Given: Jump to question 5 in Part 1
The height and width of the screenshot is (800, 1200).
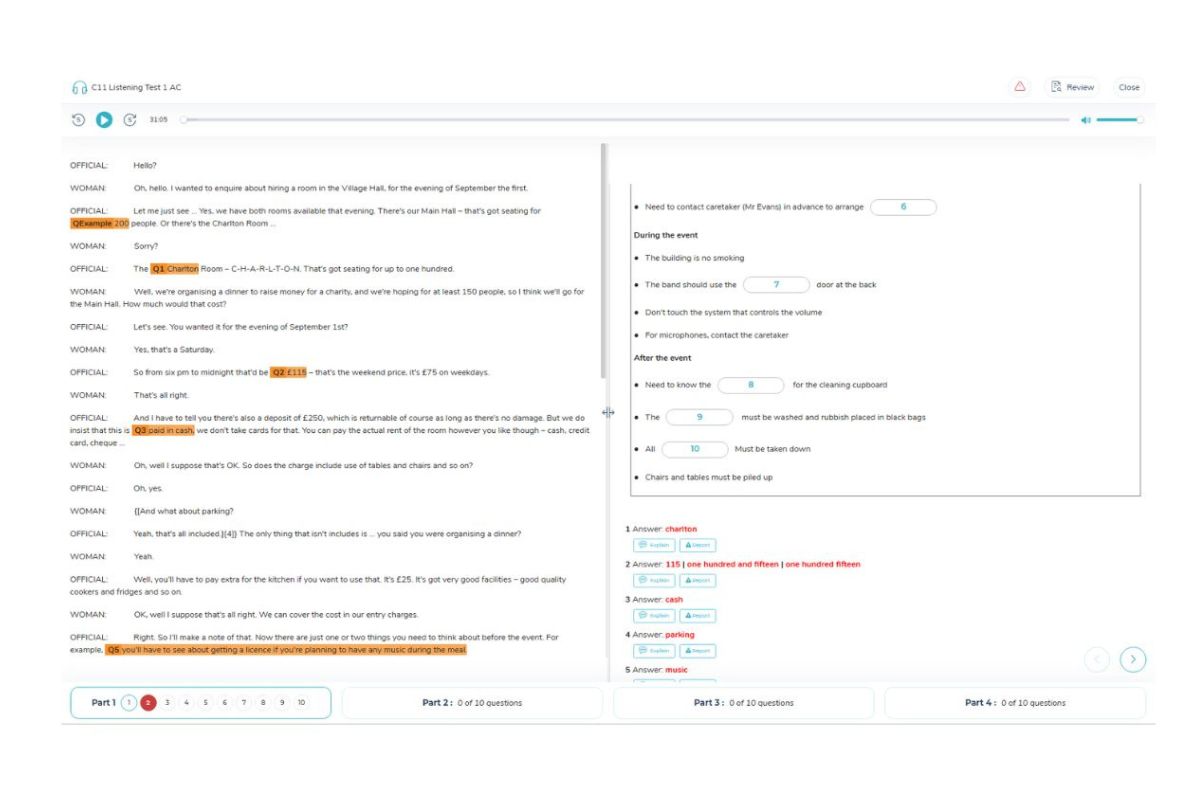Looking at the screenshot, I should 206,703.
